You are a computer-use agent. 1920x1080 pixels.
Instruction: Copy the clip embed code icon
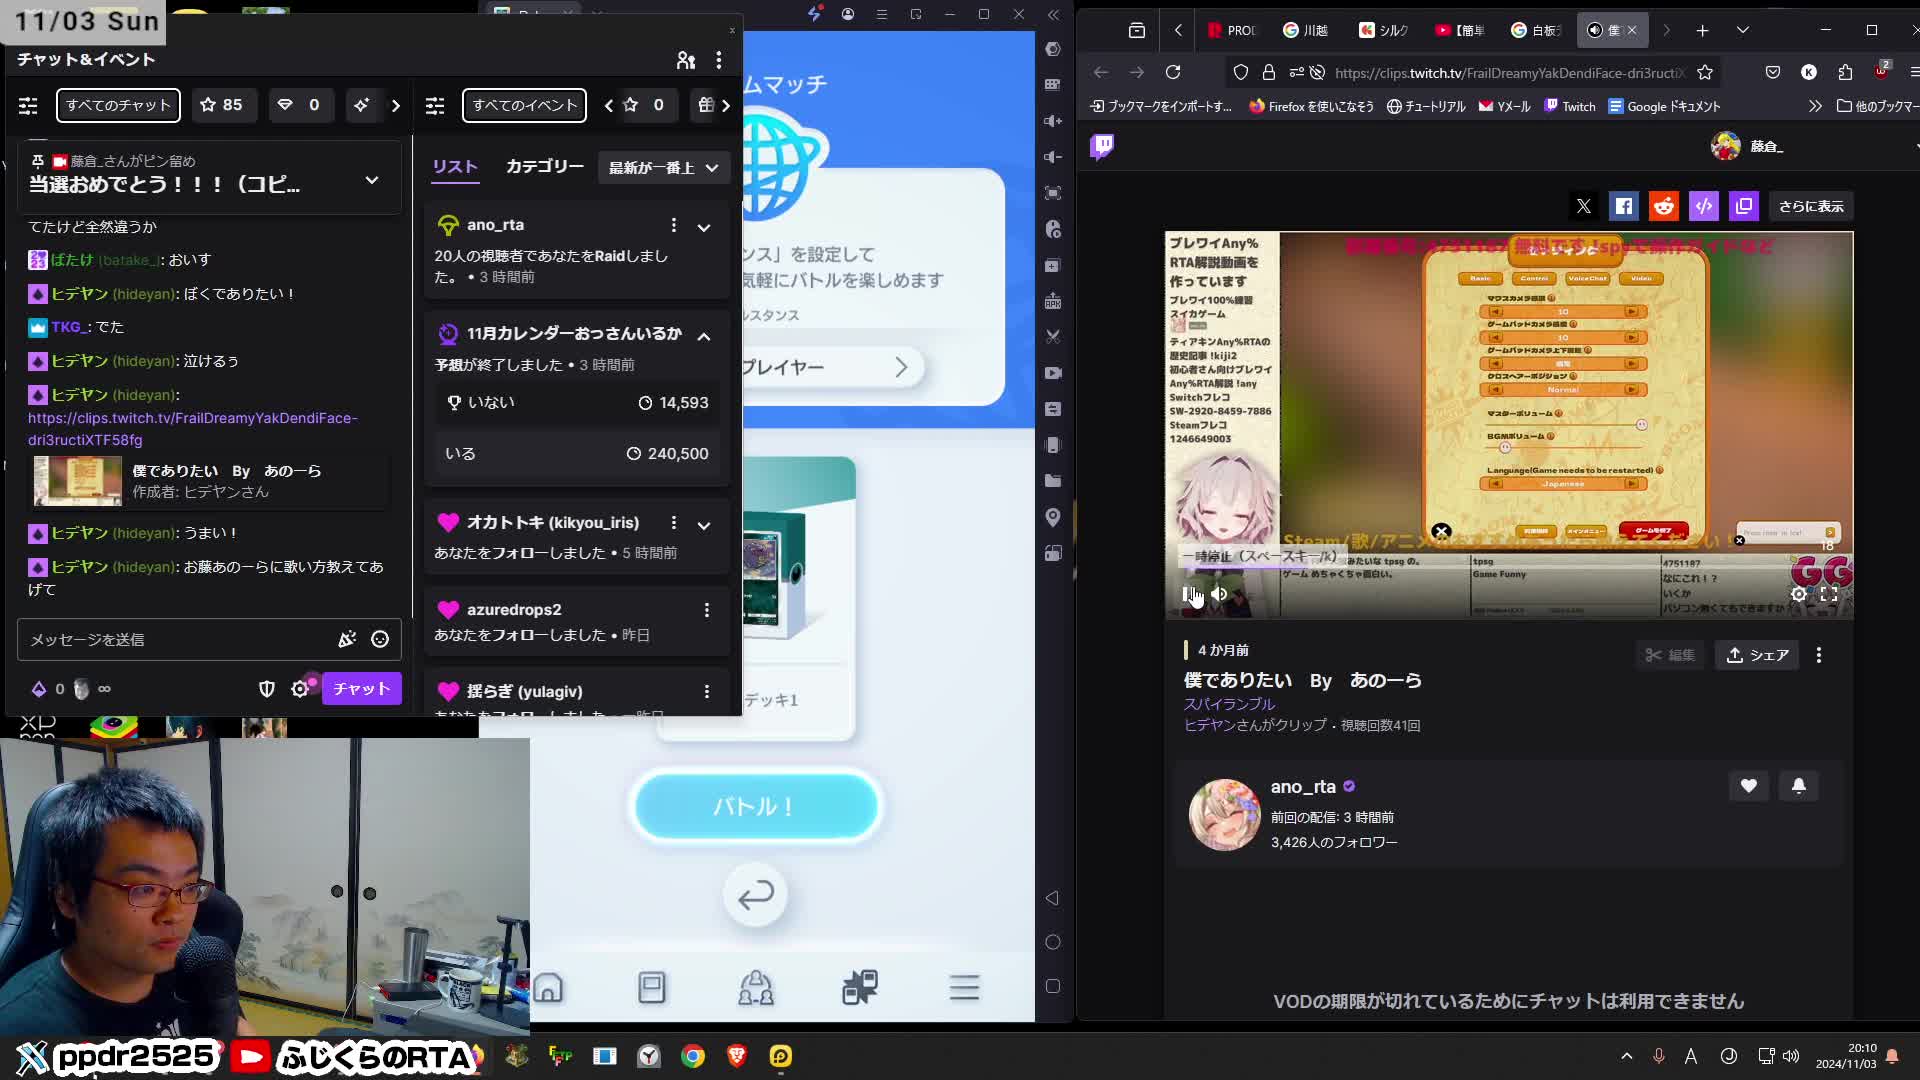[x=1704, y=206]
